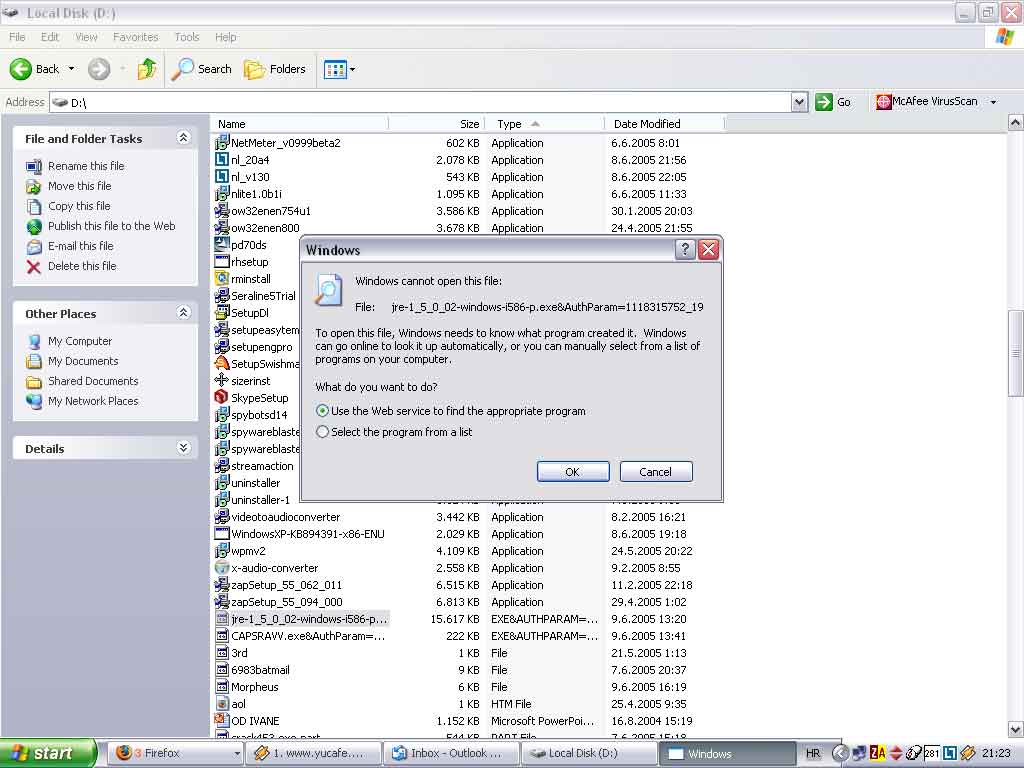Click the dialog help question mark

pyautogui.click(x=684, y=249)
